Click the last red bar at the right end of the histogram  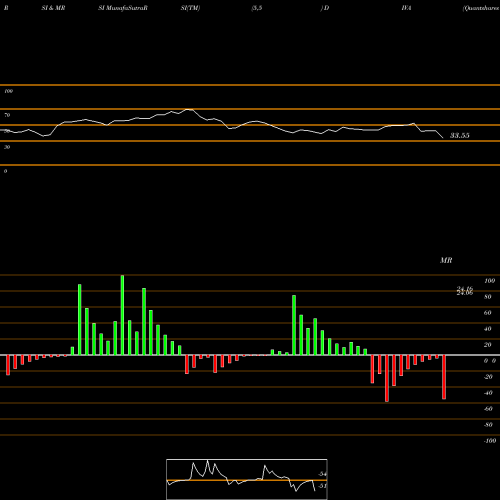(x=444, y=377)
